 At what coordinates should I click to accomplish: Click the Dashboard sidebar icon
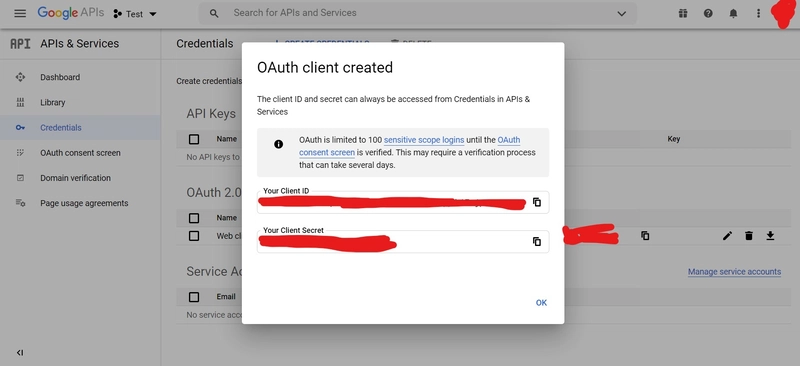(x=20, y=77)
